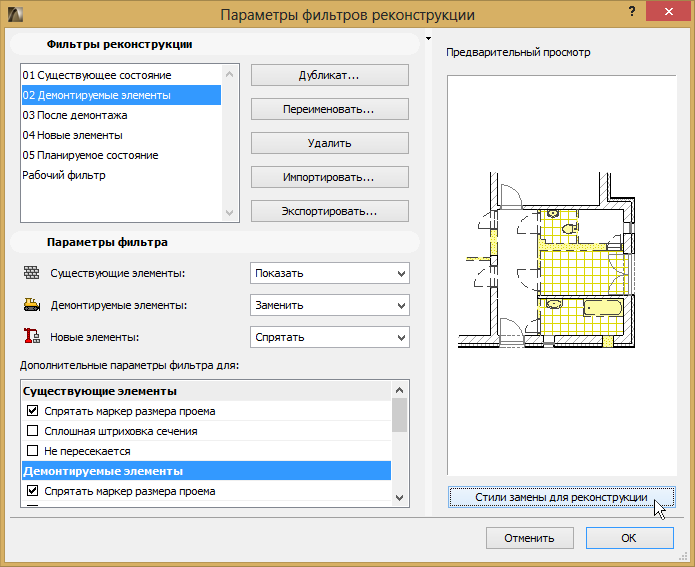The width and height of the screenshot is (695, 567).
Task: Click the Переименовать... button
Action: click(330, 109)
